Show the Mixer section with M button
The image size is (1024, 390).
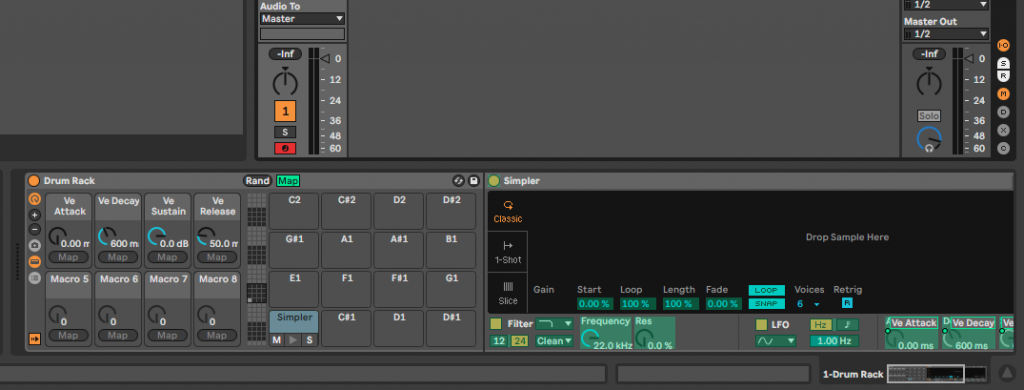click(x=1004, y=94)
